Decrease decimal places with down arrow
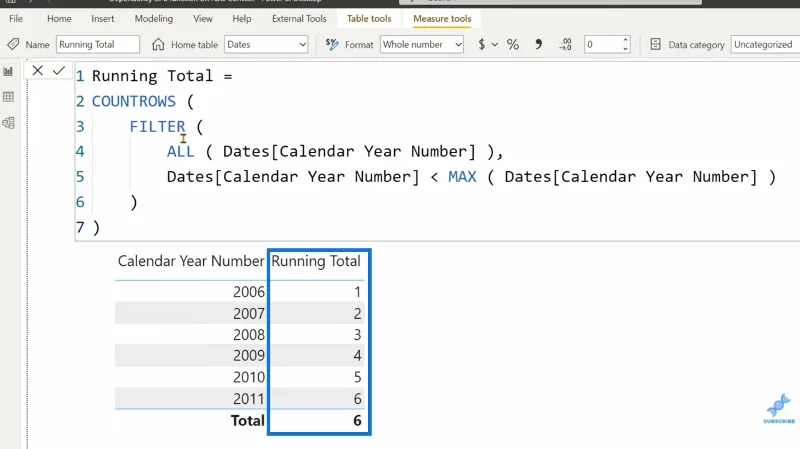The height and width of the screenshot is (449, 800). pyautogui.click(x=625, y=49)
